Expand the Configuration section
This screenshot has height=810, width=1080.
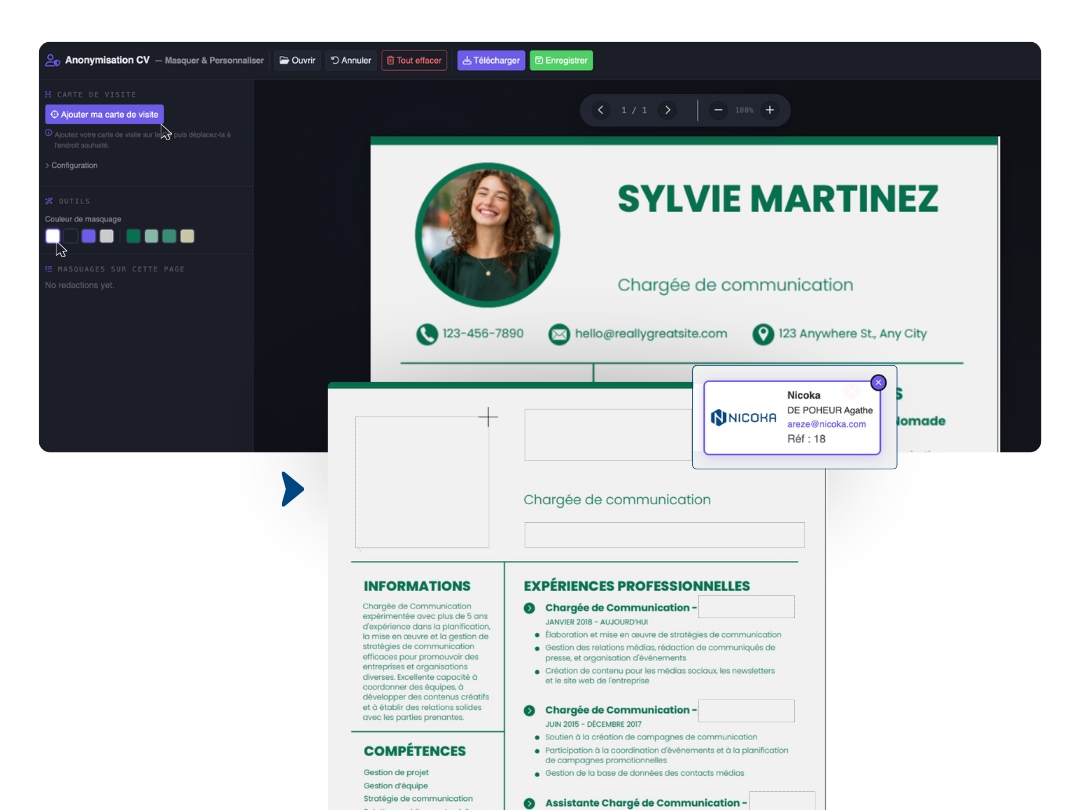[72, 165]
